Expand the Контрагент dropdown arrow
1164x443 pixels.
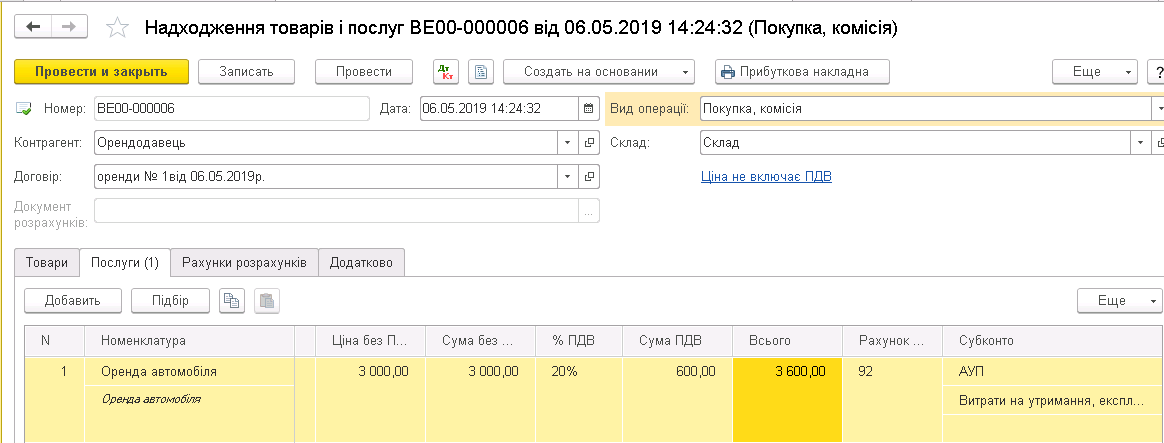click(x=568, y=142)
